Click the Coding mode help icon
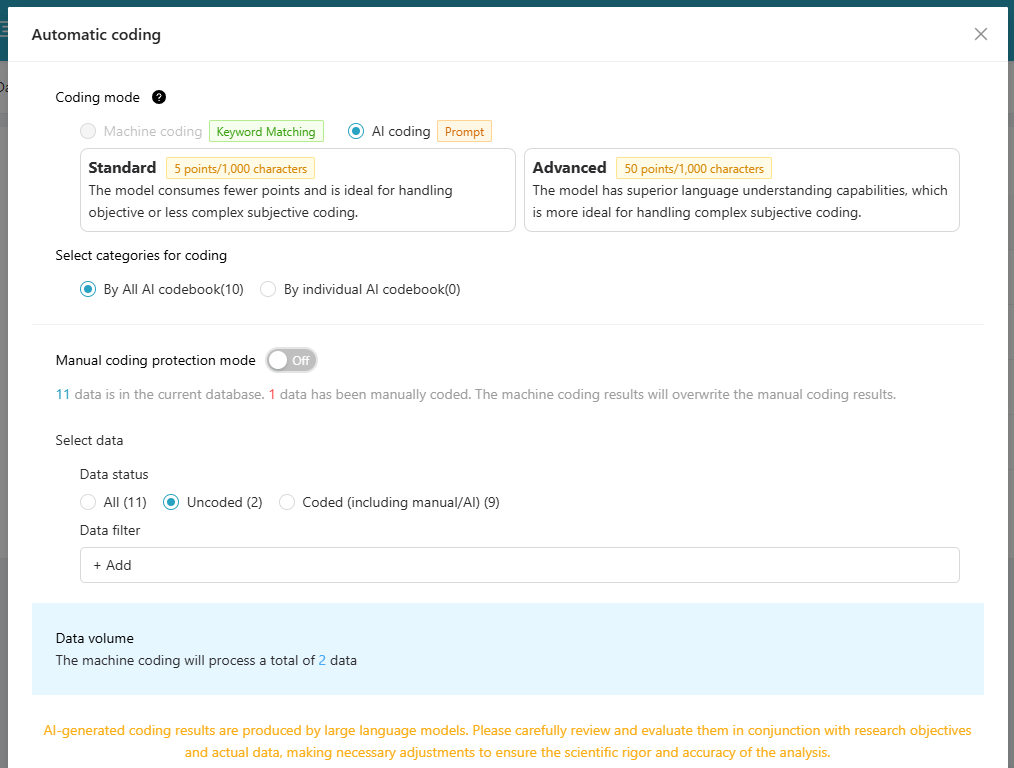1014x768 pixels. pos(158,97)
